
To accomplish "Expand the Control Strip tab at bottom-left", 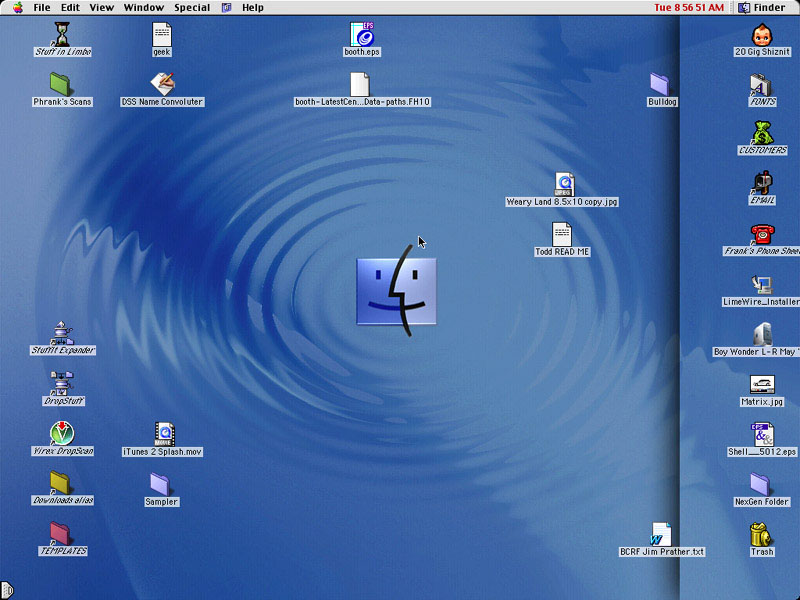I will (x=6, y=590).
